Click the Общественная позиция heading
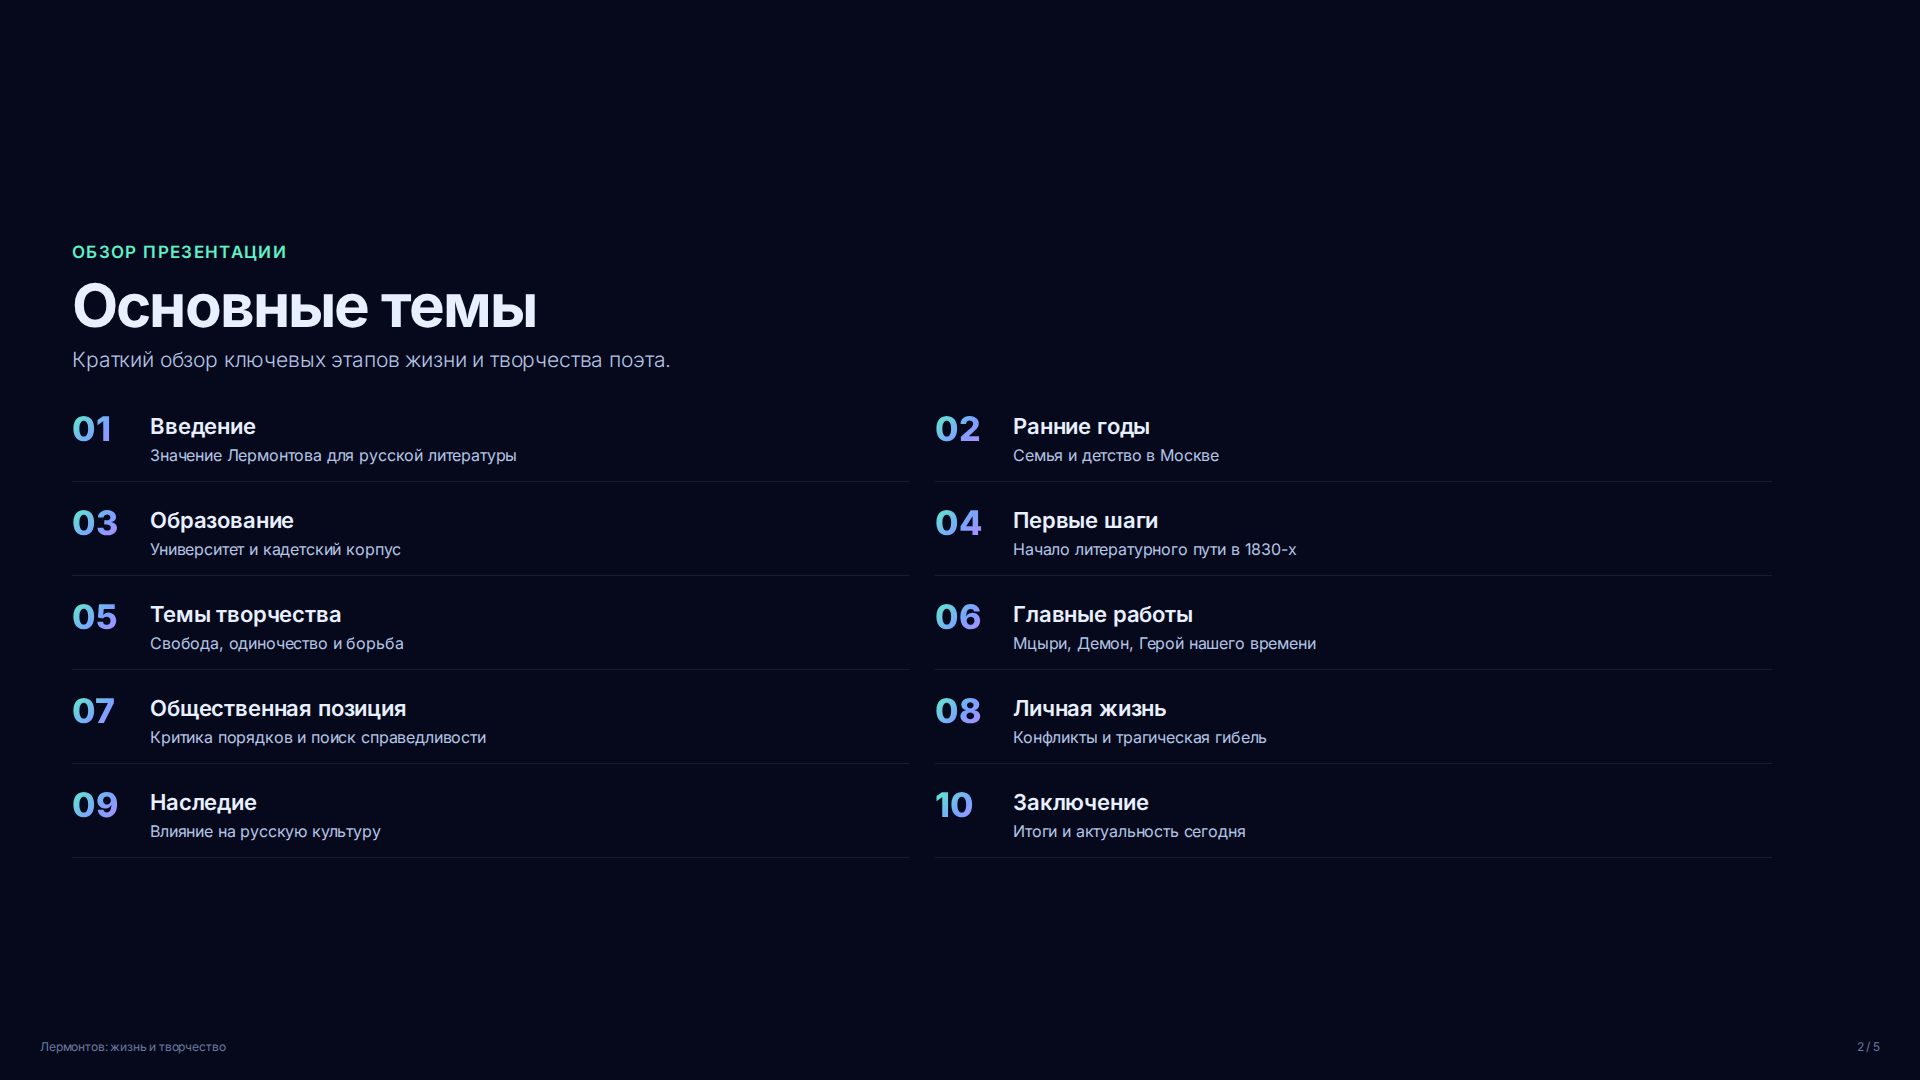 point(278,709)
